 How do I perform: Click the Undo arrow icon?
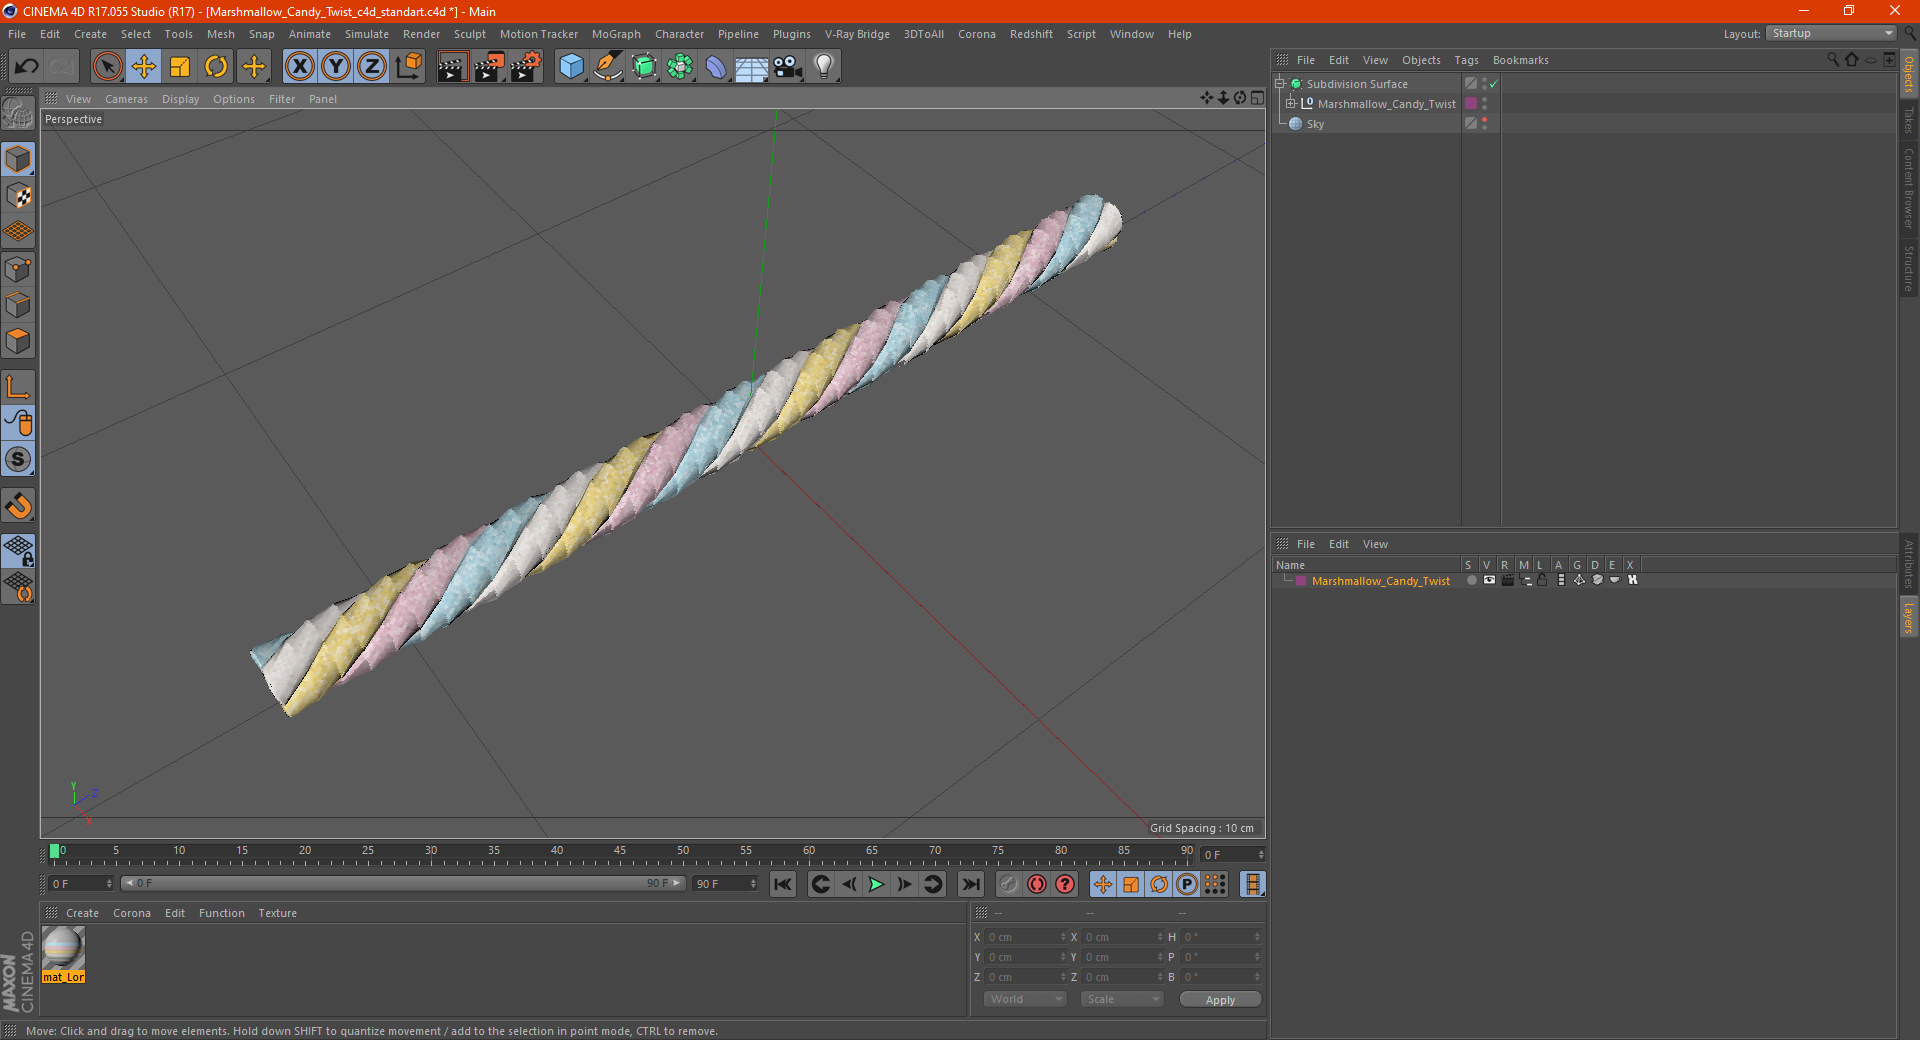[x=27, y=67]
